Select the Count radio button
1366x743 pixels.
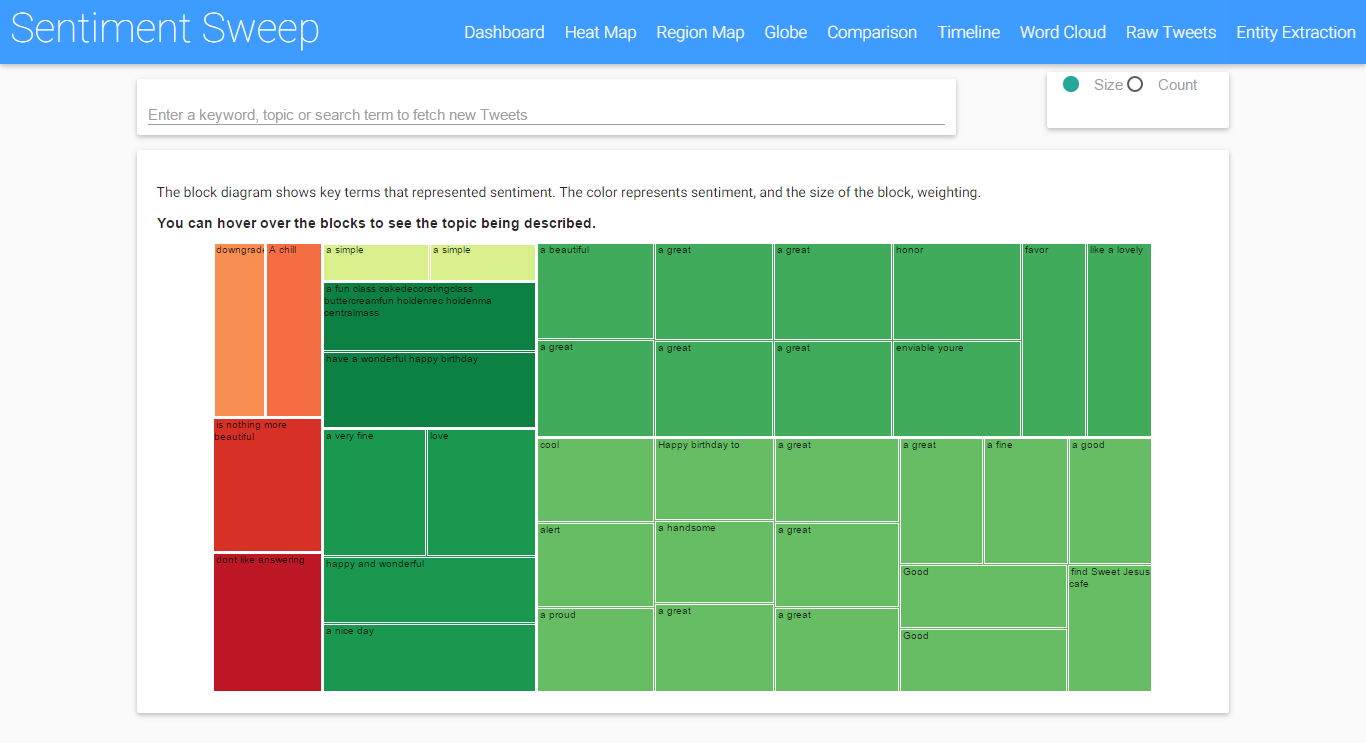(1135, 85)
